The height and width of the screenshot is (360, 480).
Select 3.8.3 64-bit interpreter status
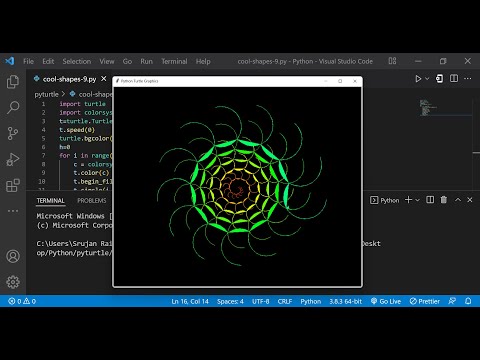tap(346, 301)
